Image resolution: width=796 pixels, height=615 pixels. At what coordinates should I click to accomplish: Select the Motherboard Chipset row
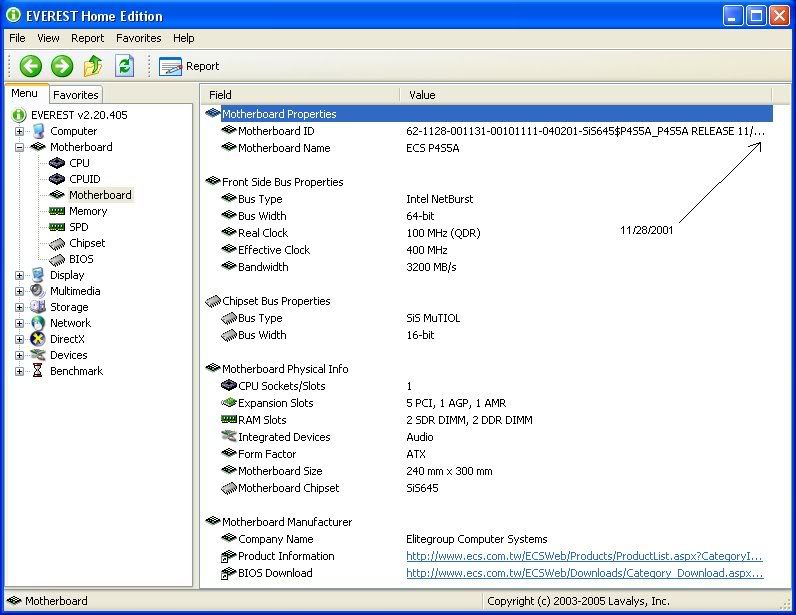[488, 488]
